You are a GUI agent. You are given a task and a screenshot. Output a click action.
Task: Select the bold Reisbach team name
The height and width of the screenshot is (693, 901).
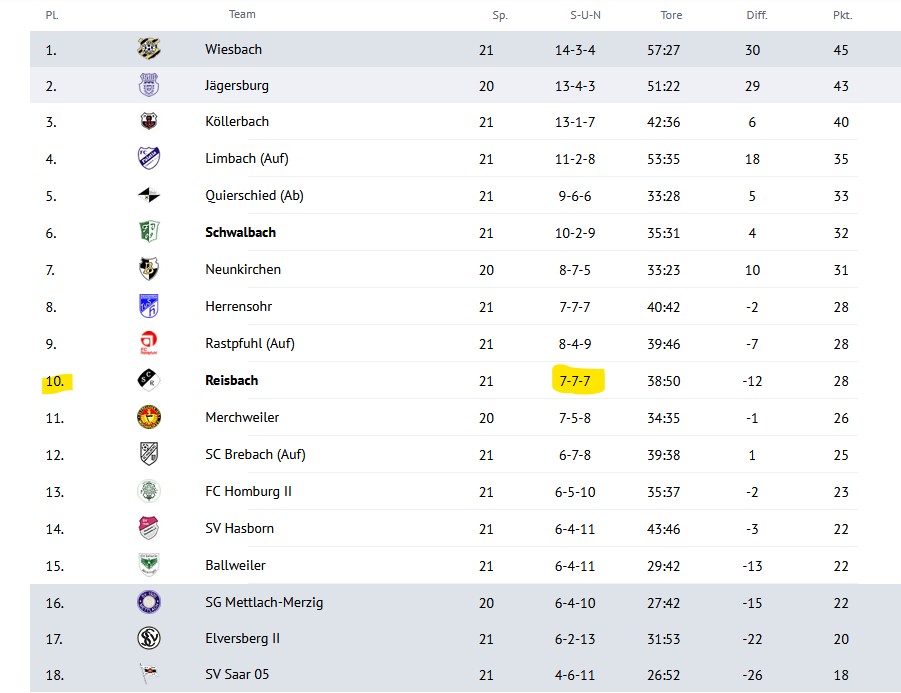tap(232, 380)
